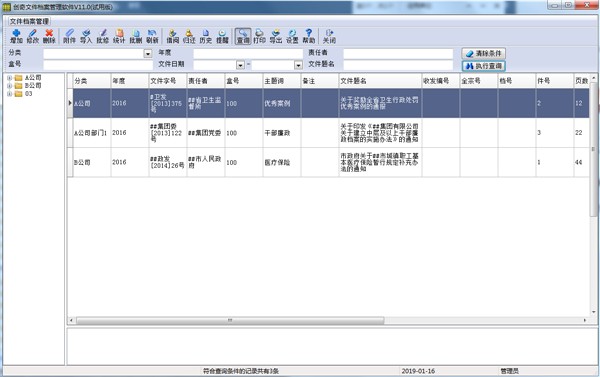Viewport: 600px width, 377px height.
Task: Click the 删除 (delete) red X icon
Action: 49,36
